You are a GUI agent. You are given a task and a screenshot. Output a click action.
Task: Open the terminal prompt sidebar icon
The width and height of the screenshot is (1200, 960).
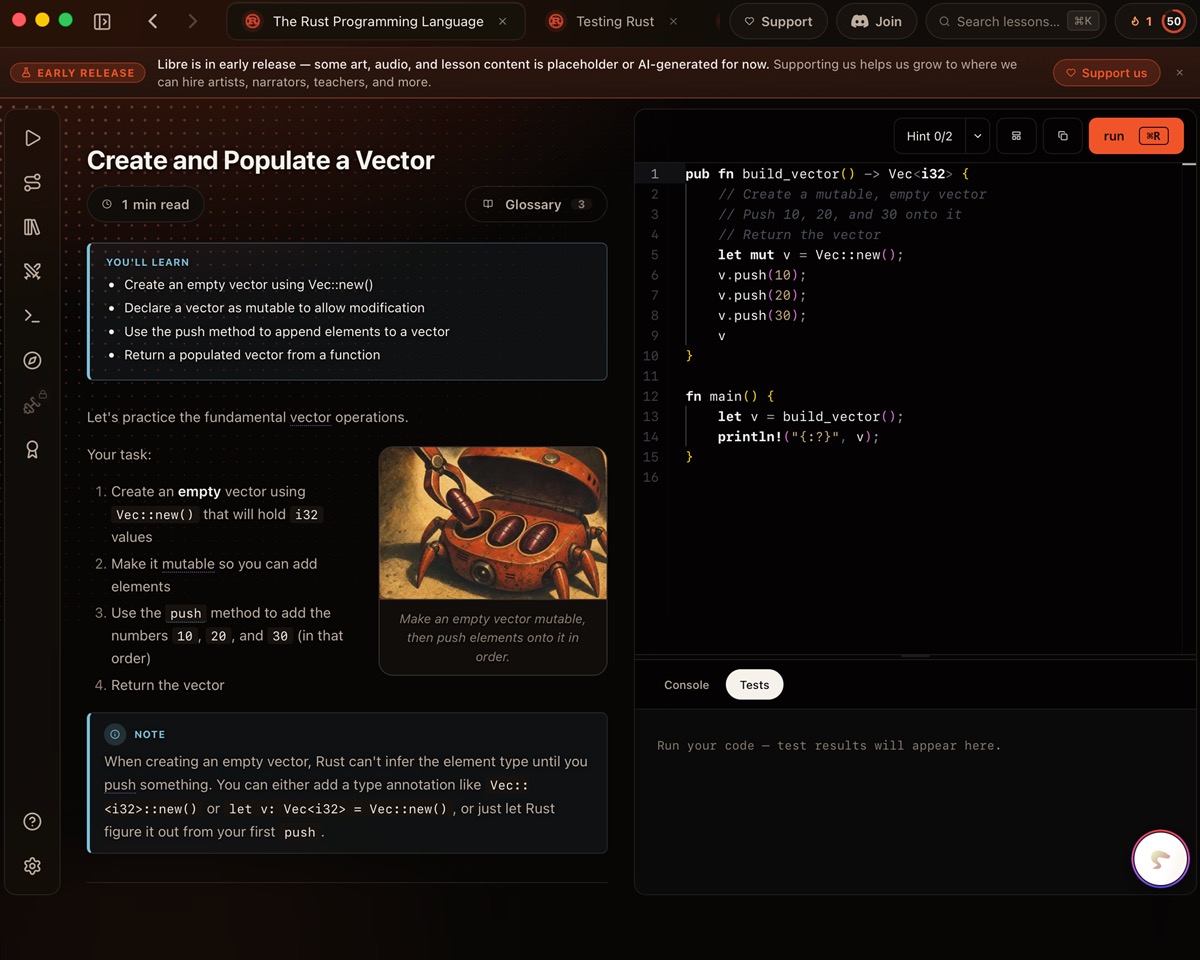(32, 316)
